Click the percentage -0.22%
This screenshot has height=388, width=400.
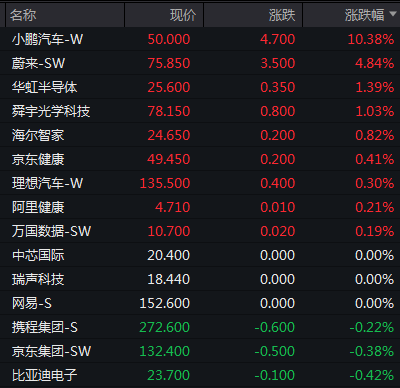372,327
